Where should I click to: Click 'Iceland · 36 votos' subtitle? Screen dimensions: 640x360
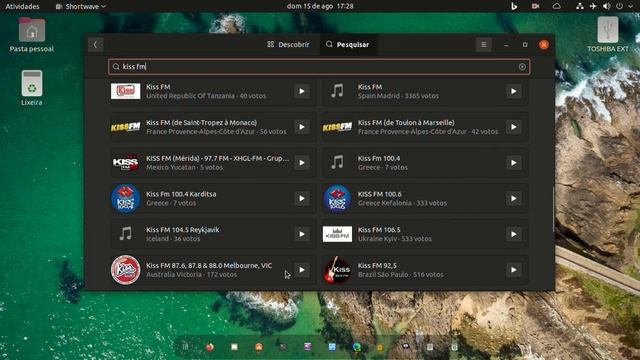click(x=173, y=239)
